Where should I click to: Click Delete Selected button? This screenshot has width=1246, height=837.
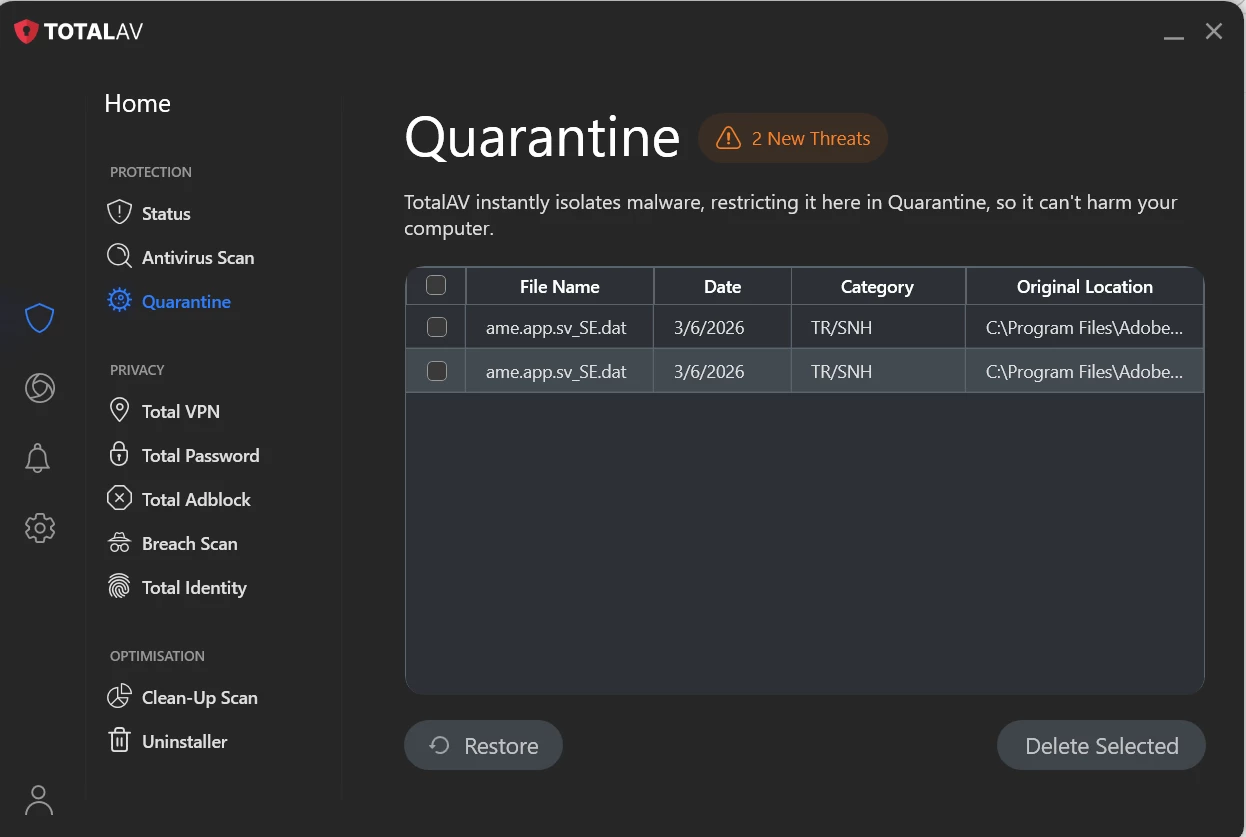click(x=1101, y=746)
